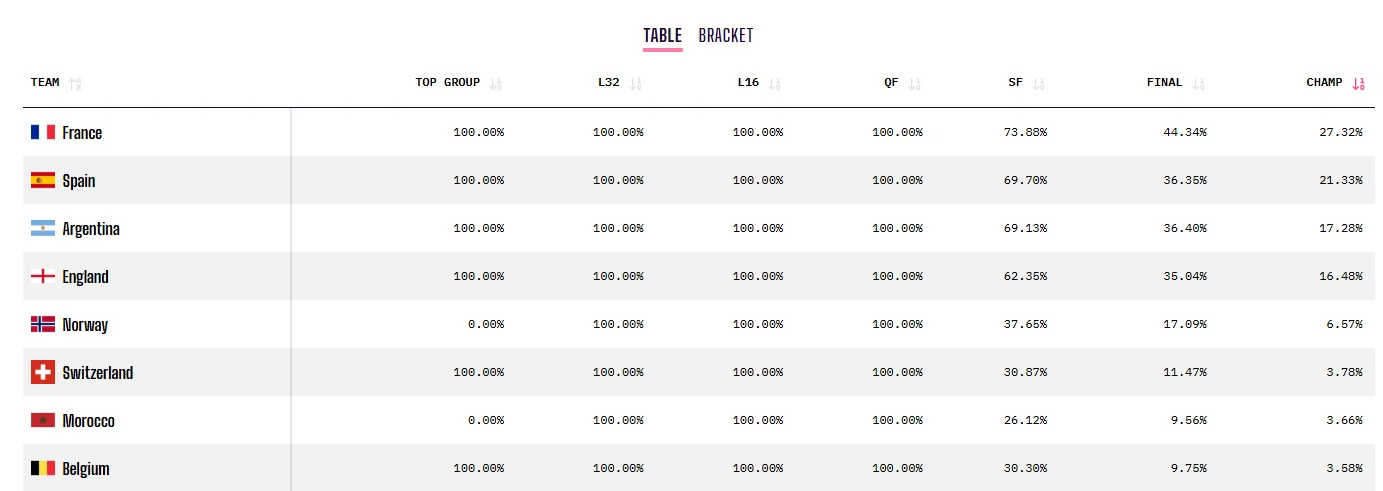Click the Morocco team name
The image size is (1383, 491).
coord(88,421)
